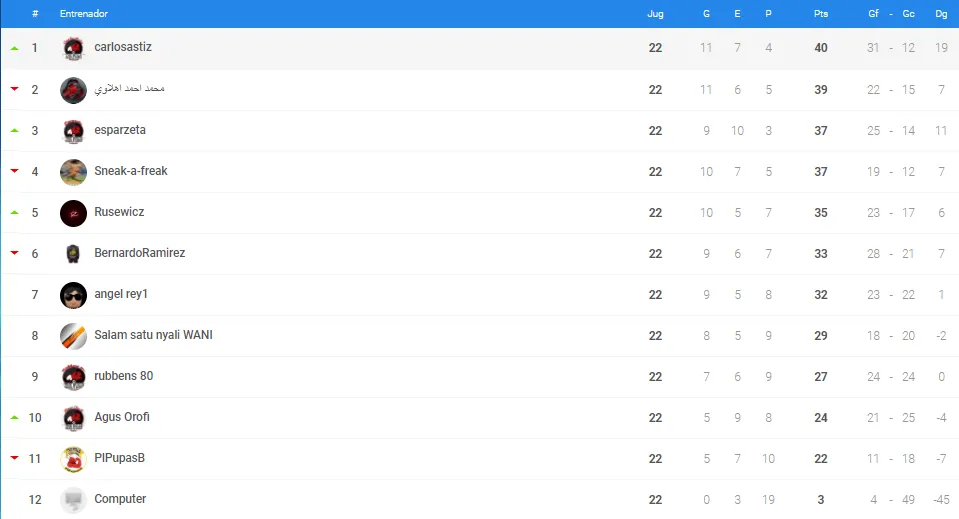959x519 pixels.
Task: Click Salam satu nyali WANI's 29 points
Action: click(x=821, y=336)
